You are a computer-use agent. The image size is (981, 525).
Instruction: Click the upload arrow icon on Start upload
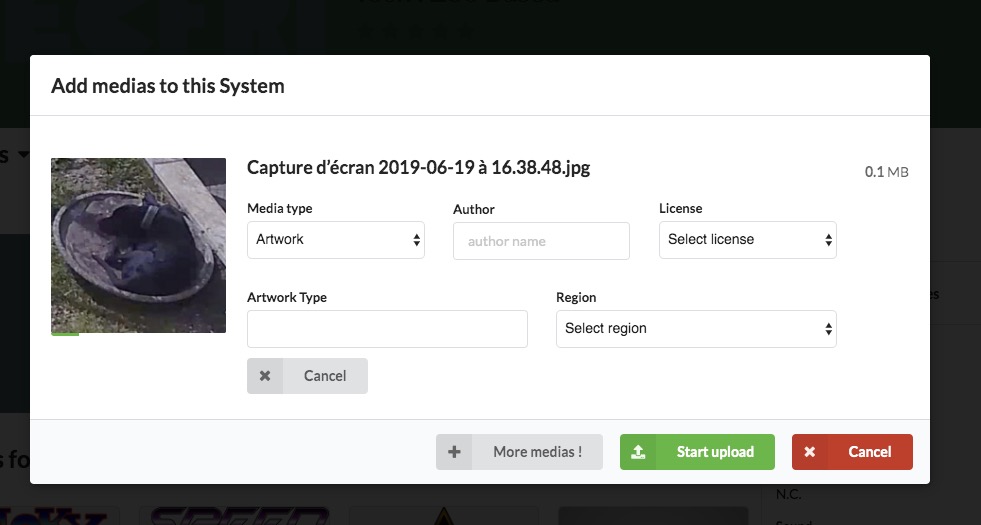[638, 452]
